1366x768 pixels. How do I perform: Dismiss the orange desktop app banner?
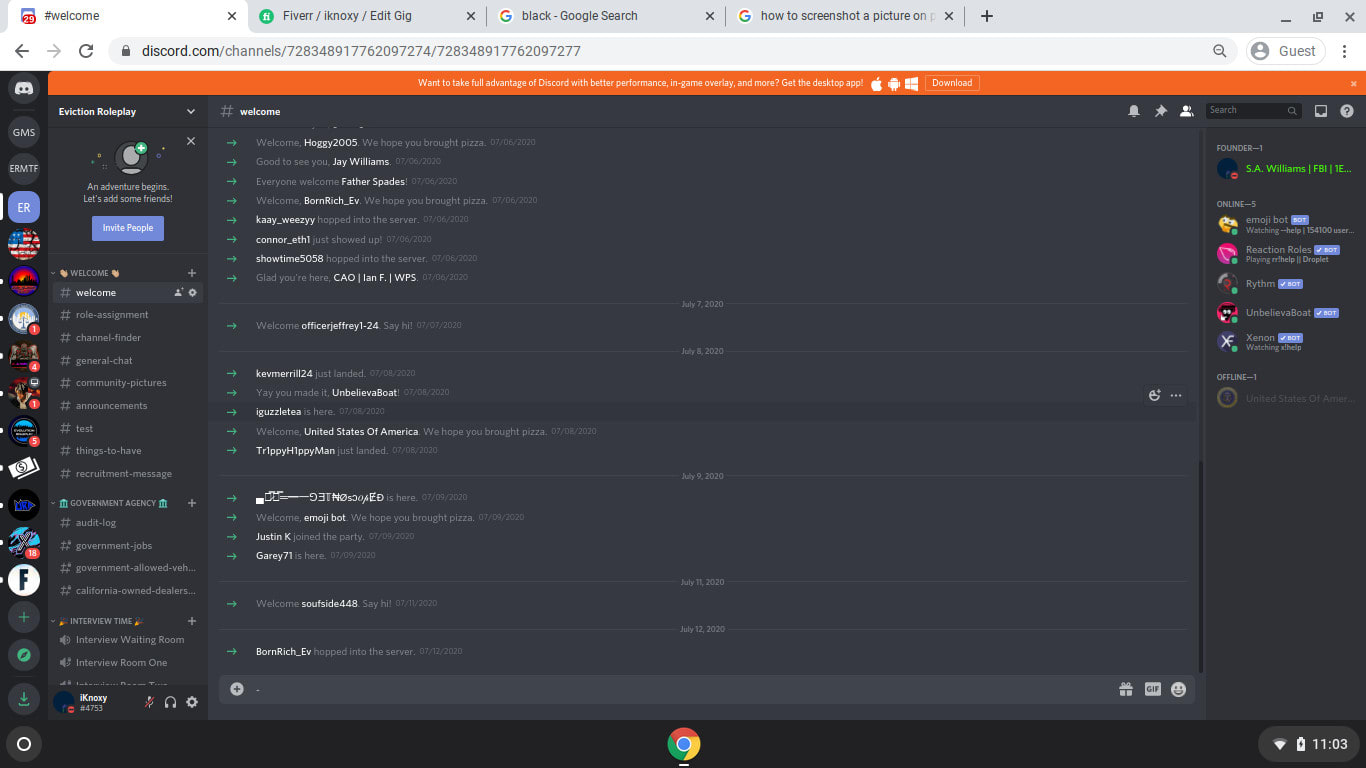[x=1354, y=83]
